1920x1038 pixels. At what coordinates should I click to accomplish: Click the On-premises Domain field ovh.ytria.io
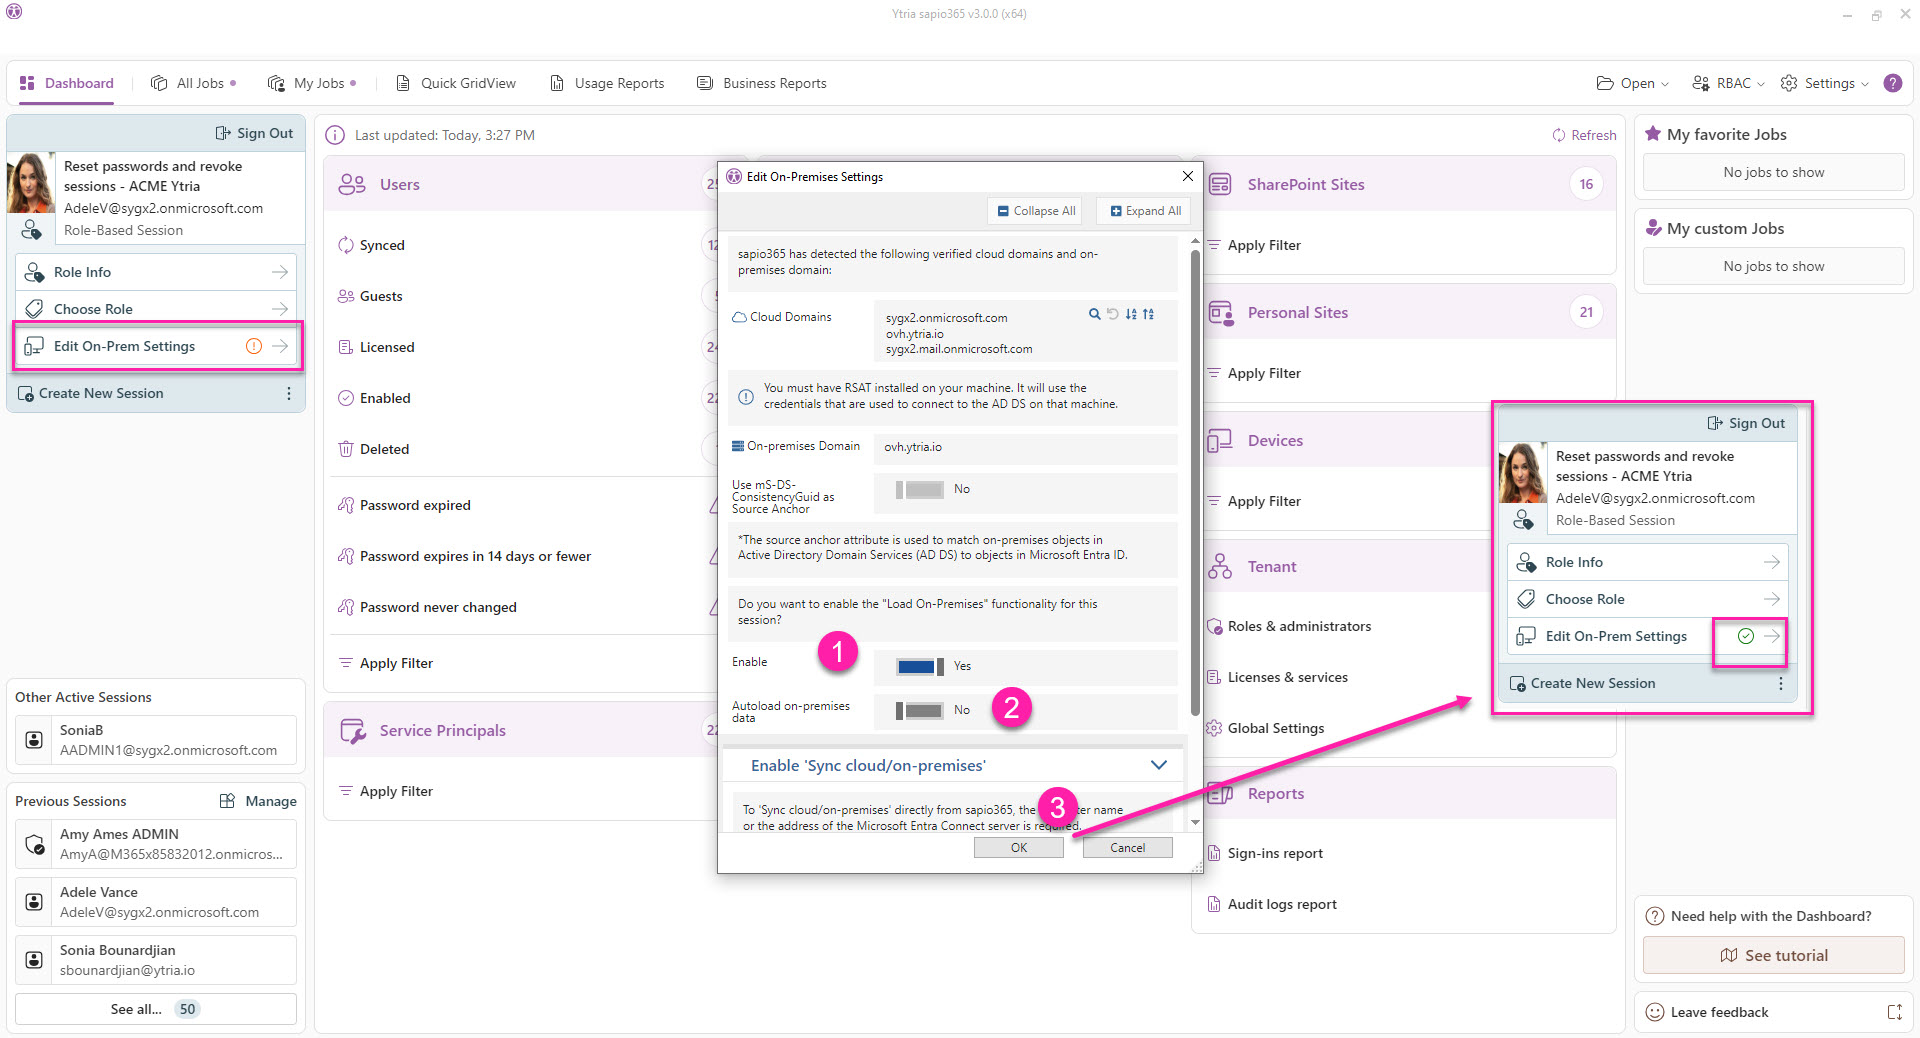coord(1025,447)
